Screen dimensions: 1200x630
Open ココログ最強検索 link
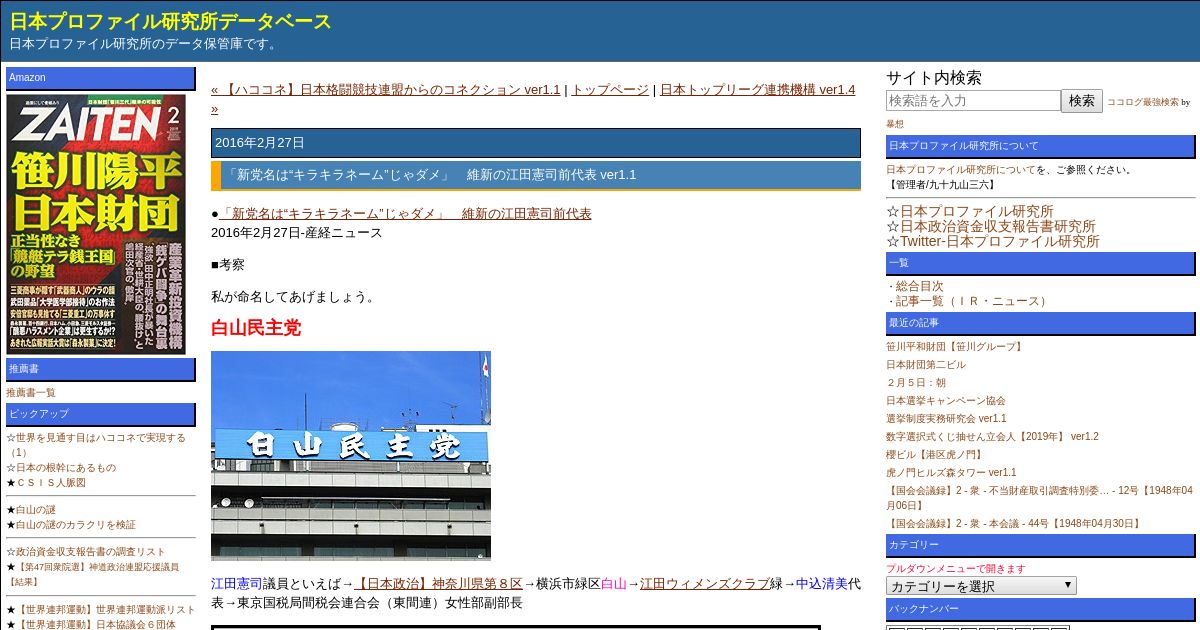click(1143, 102)
